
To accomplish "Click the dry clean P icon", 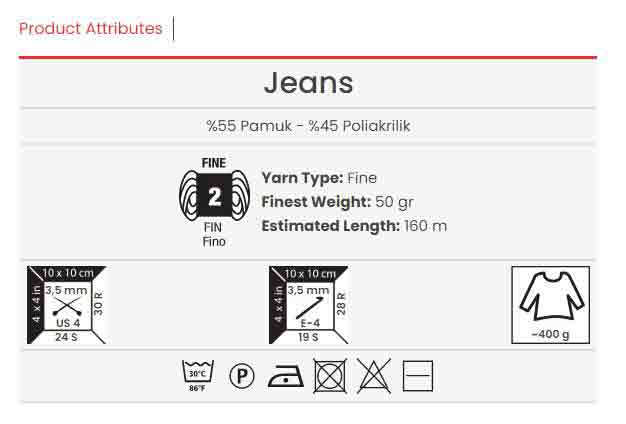I will point(242,376).
